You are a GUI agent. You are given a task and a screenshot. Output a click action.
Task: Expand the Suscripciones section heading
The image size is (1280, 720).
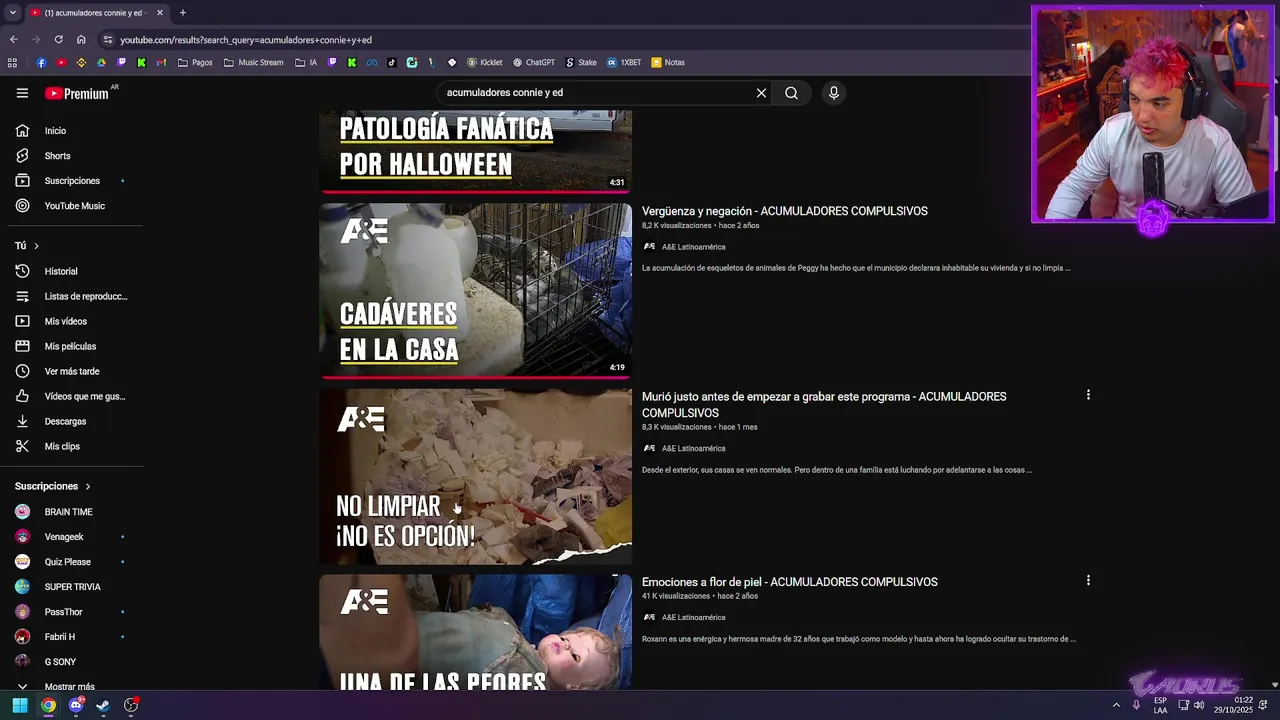click(x=53, y=486)
